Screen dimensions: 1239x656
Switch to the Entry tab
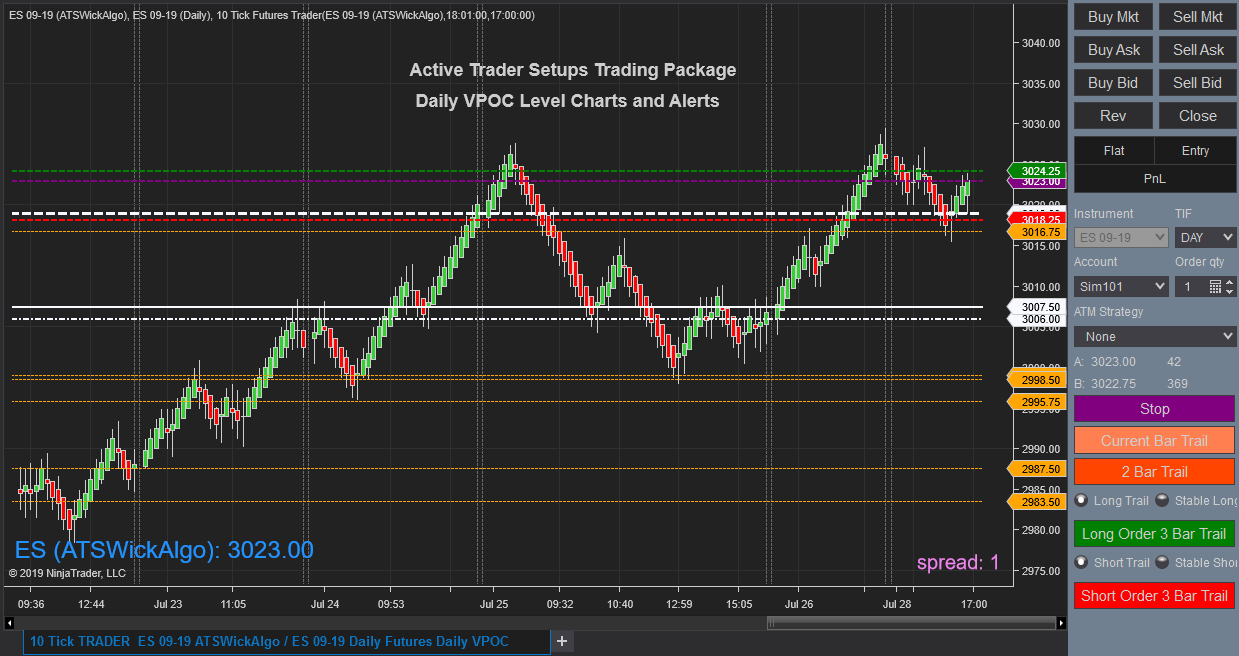pos(1196,150)
